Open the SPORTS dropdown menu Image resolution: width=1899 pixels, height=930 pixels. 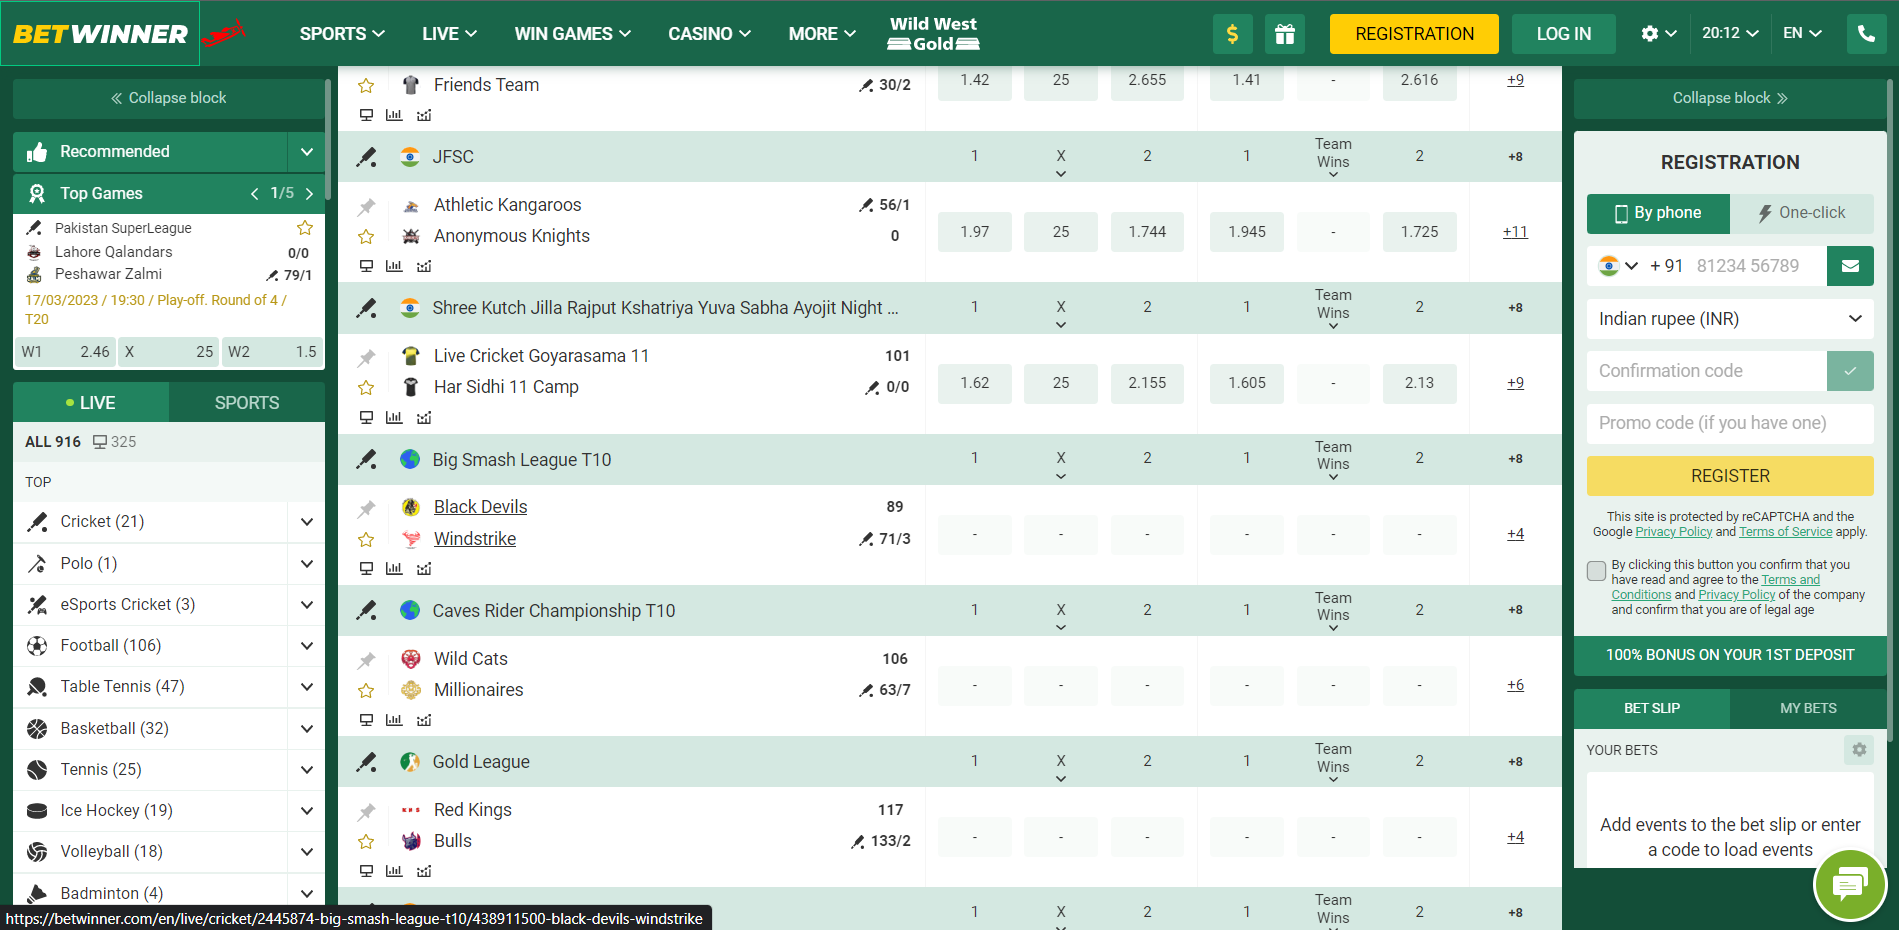(342, 34)
